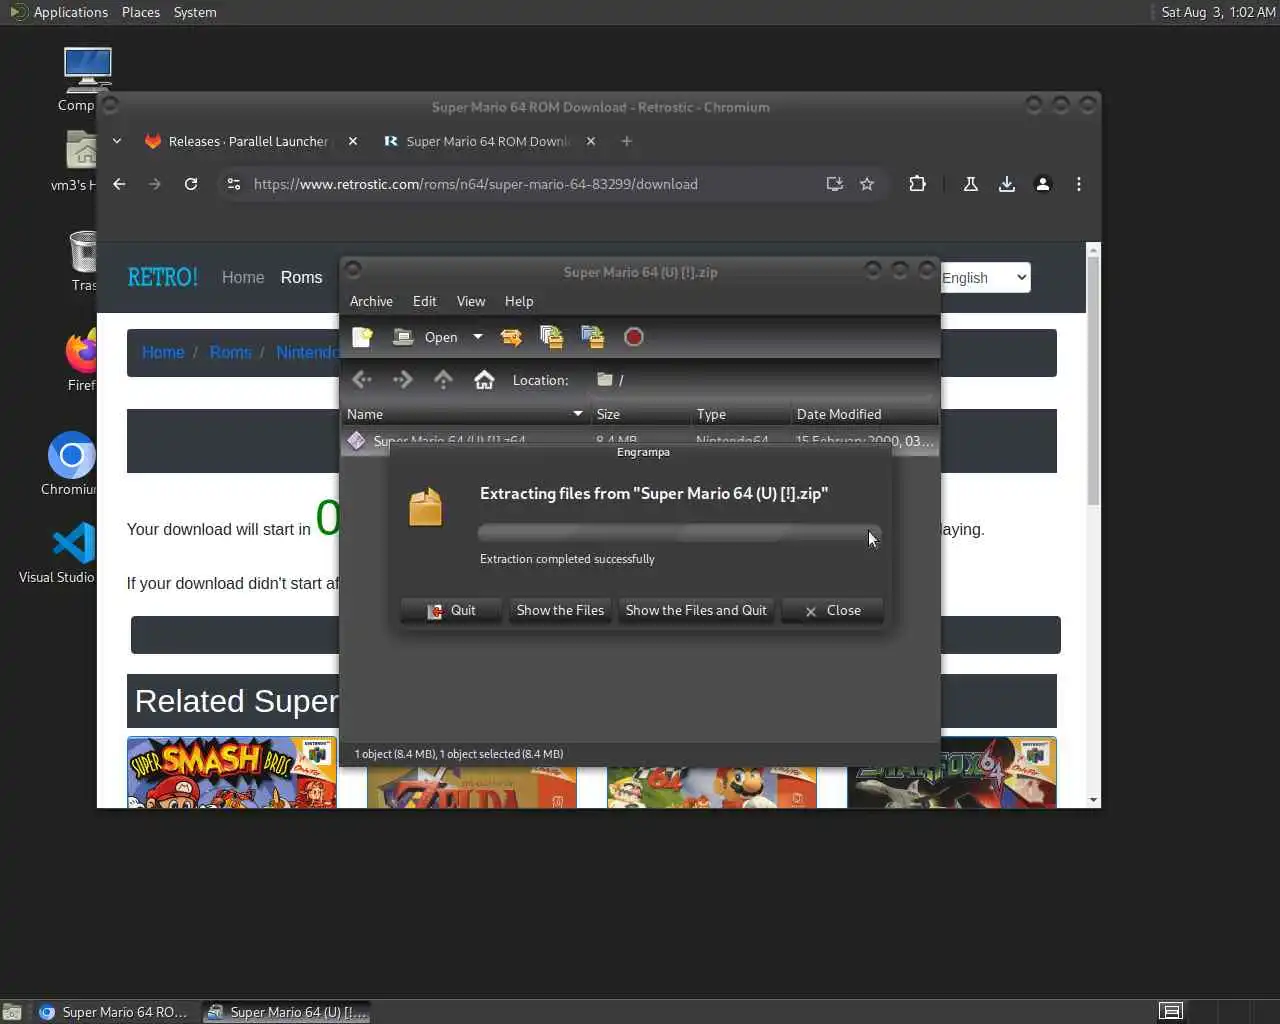Go to archive home location icon
This screenshot has height=1024, width=1280.
(x=484, y=380)
